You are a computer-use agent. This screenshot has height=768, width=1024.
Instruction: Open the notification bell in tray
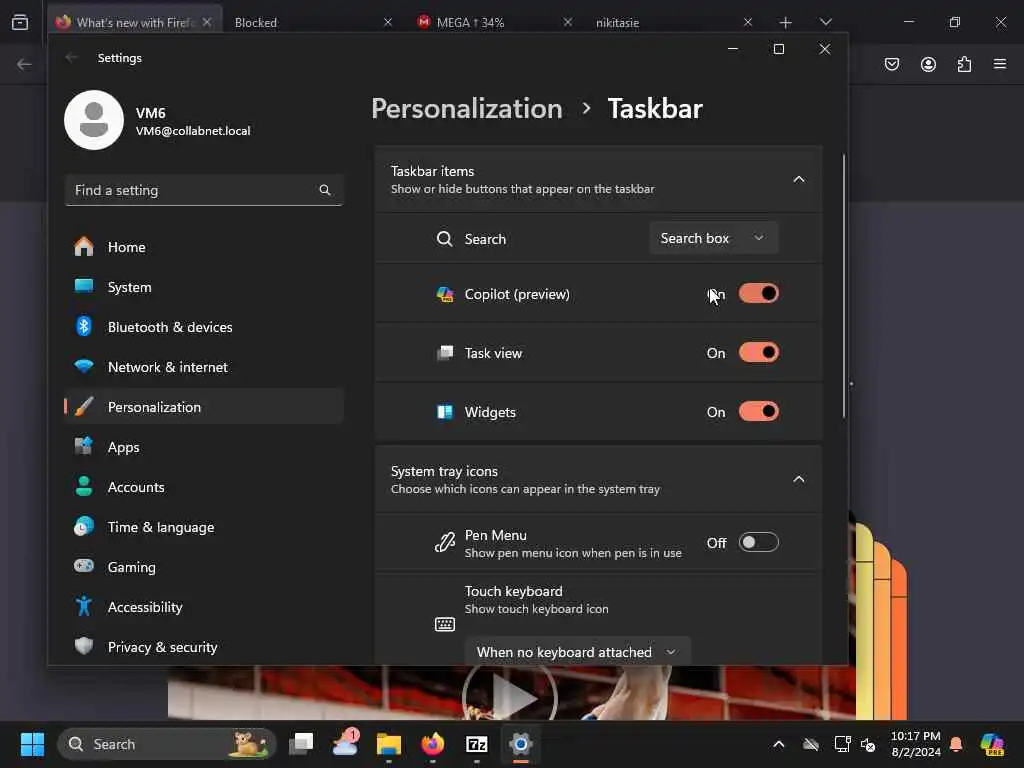pyautogui.click(x=956, y=744)
